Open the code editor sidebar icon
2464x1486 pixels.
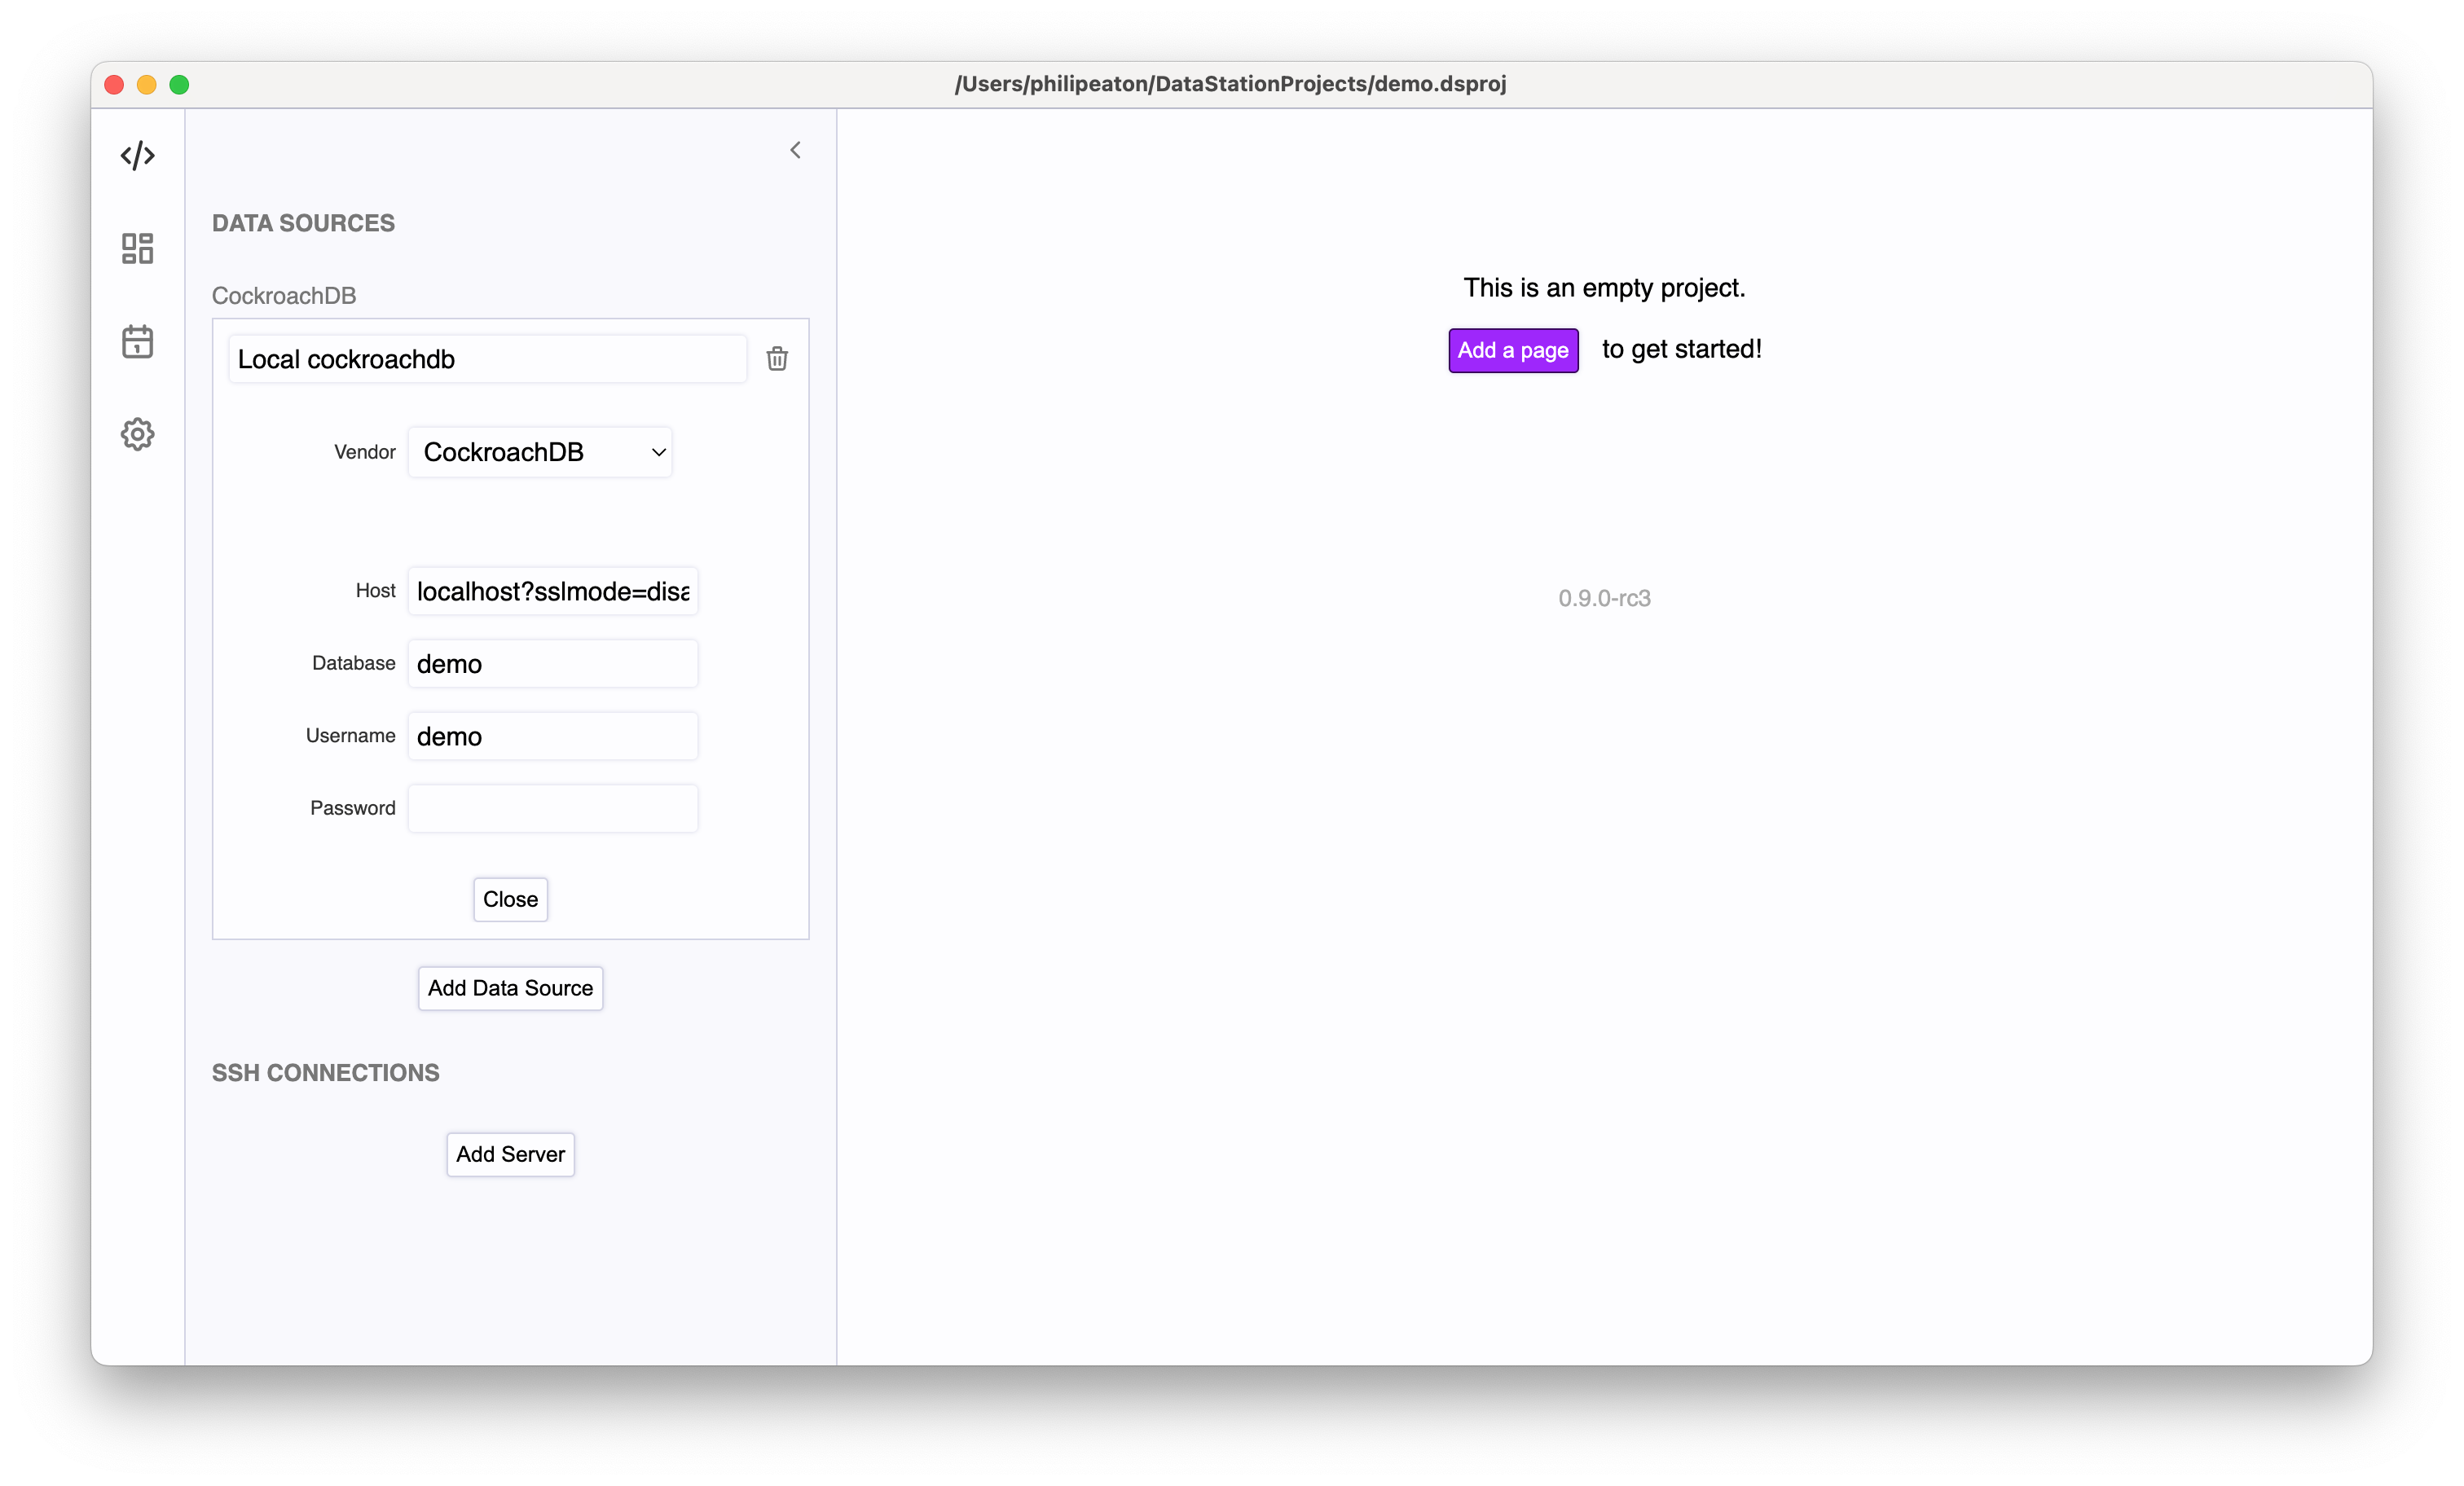point(137,156)
